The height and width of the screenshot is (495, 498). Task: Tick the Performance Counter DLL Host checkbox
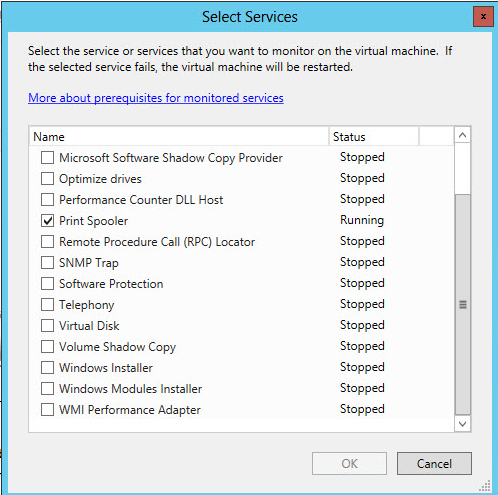point(47,200)
